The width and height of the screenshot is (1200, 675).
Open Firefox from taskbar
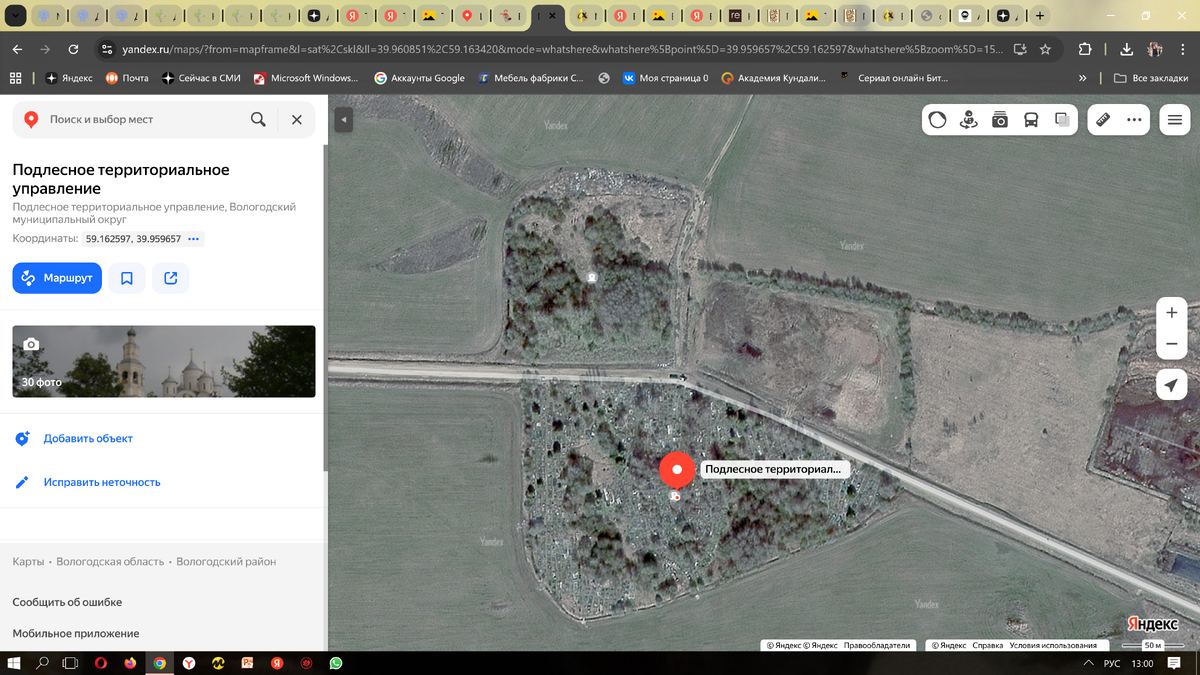tap(130, 663)
